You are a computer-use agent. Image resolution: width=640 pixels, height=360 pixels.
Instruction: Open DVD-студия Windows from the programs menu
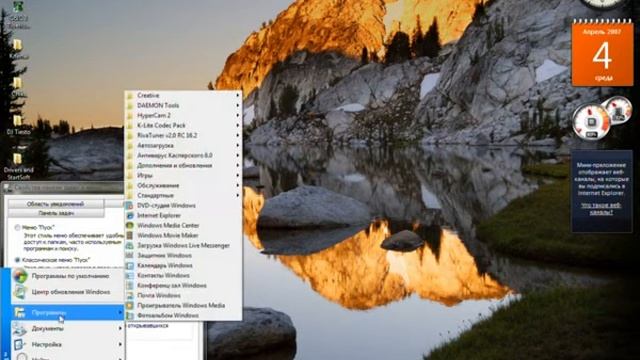pos(183,205)
